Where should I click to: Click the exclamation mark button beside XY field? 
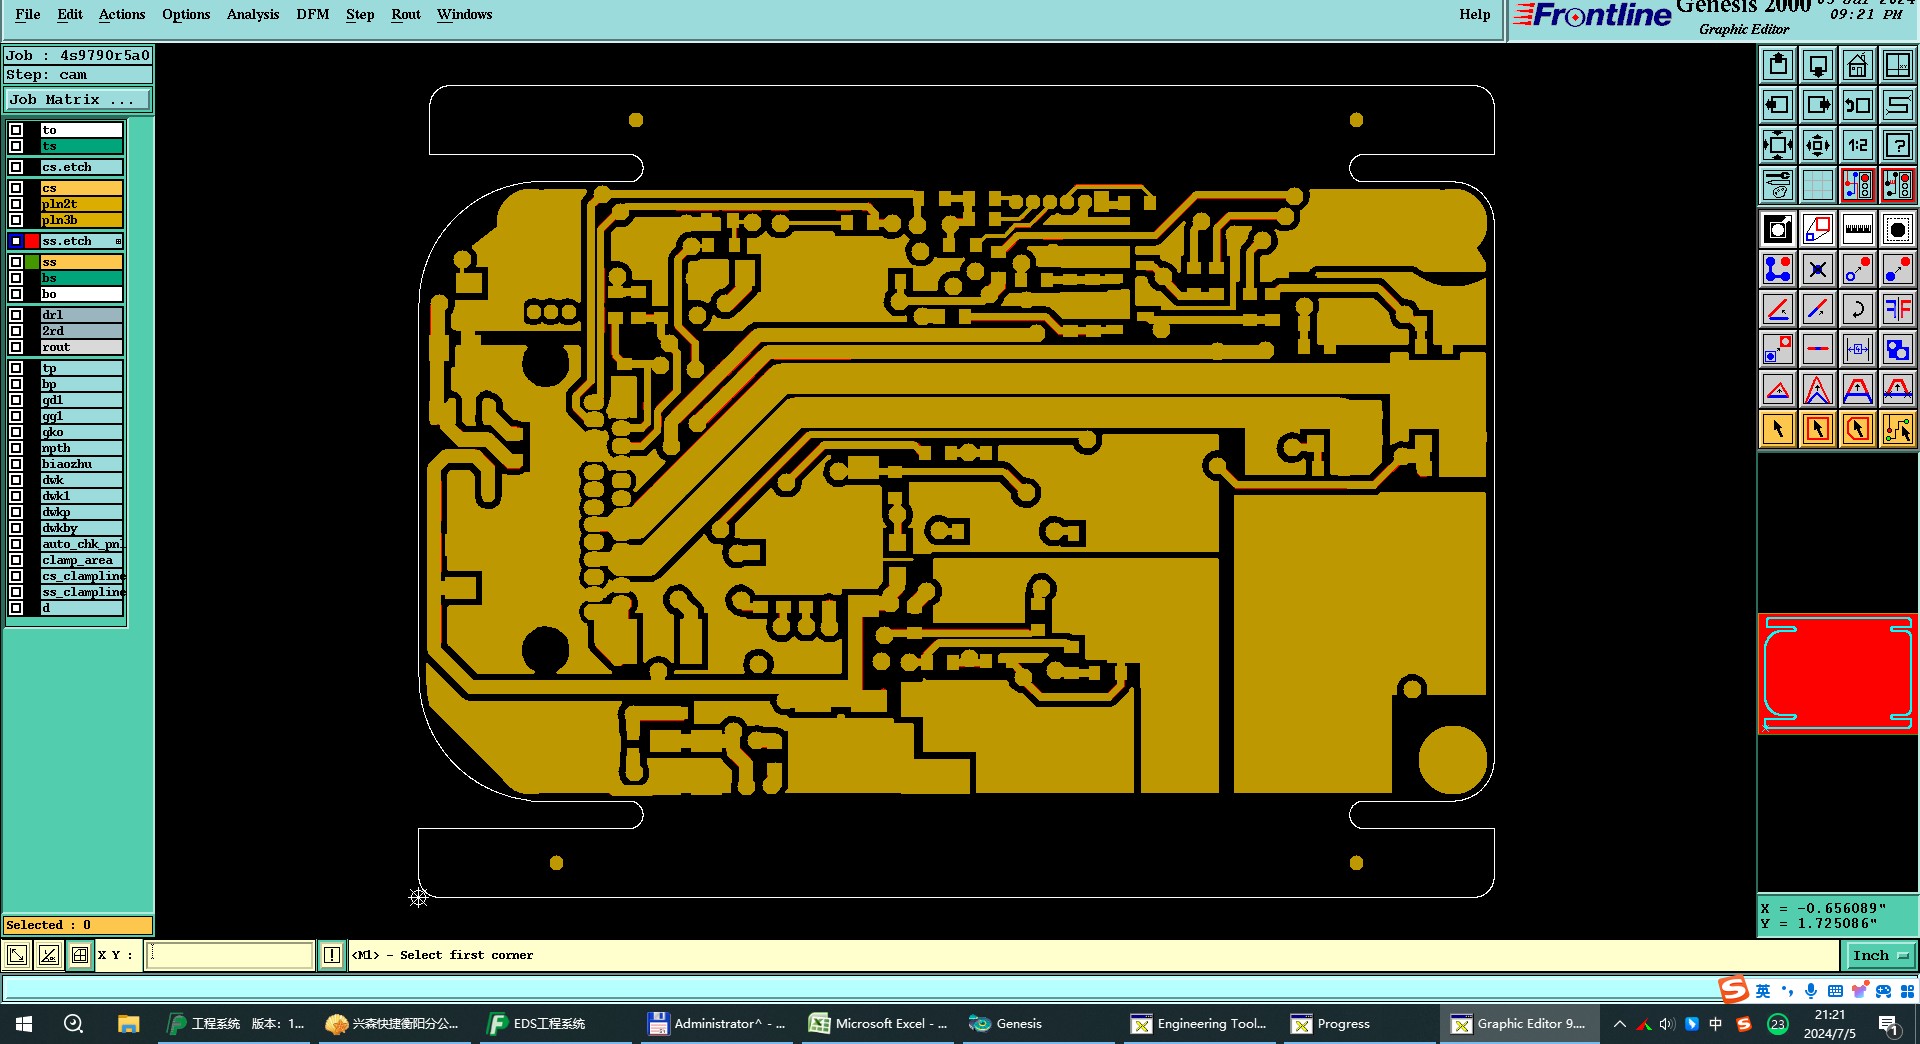point(332,955)
